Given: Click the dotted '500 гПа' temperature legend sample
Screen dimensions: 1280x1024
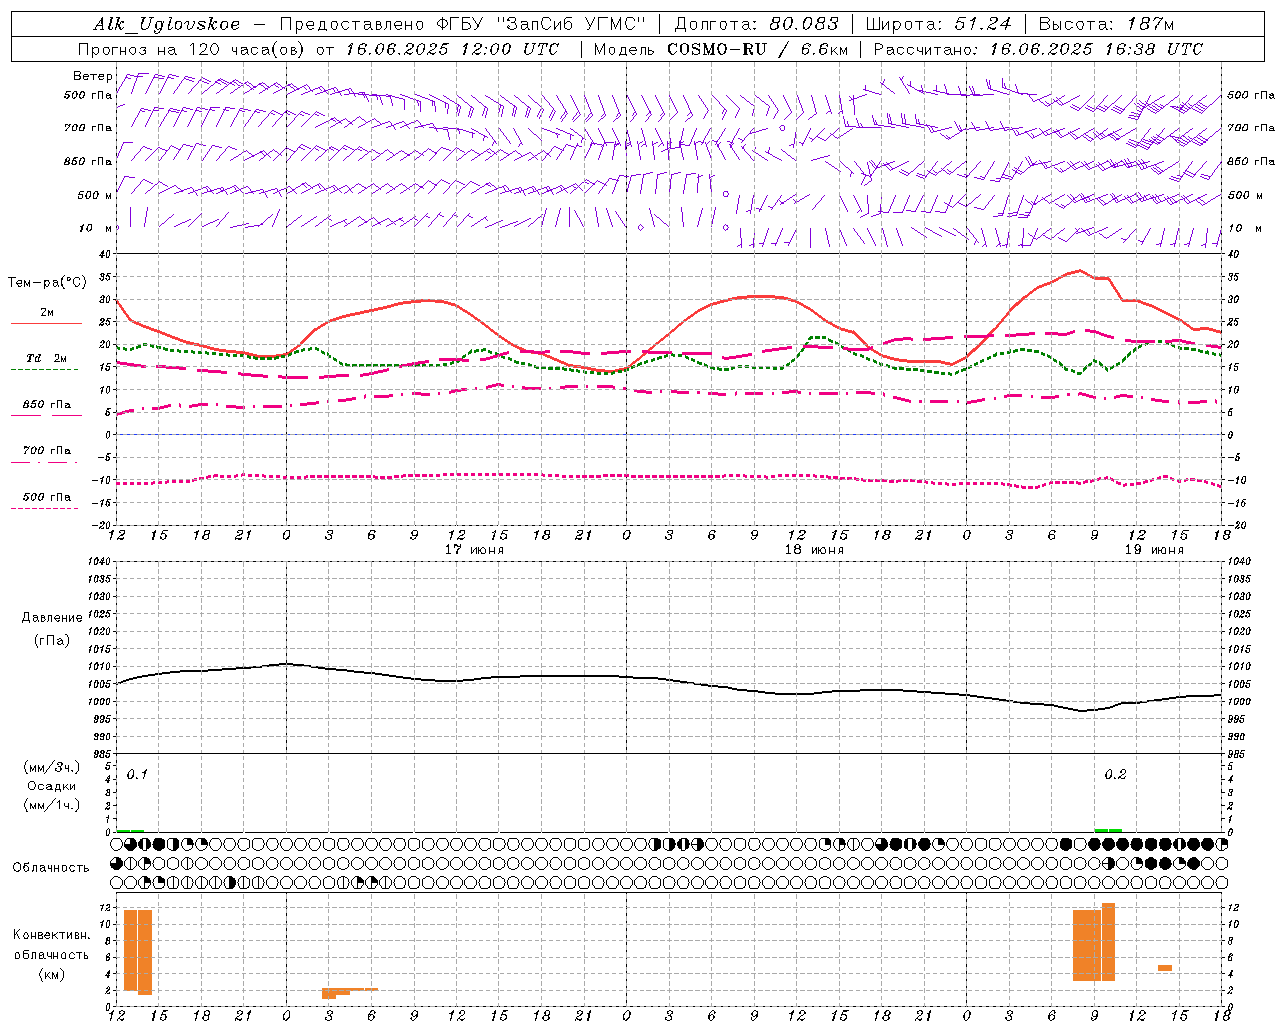Looking at the screenshot, I should tap(46, 508).
